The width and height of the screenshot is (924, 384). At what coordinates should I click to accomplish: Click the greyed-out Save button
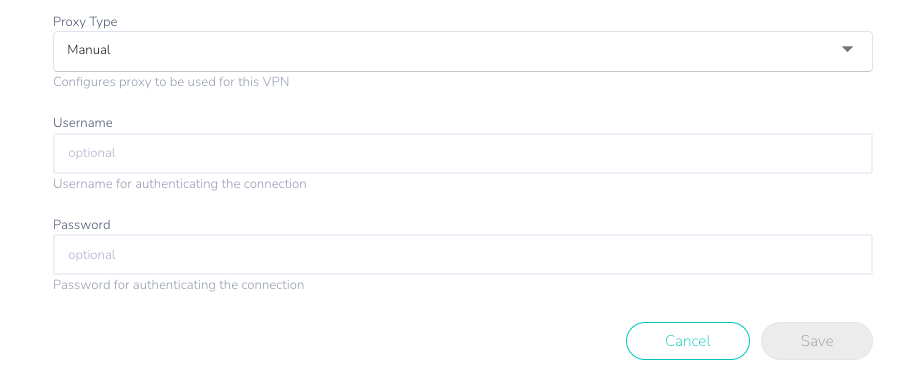pyautogui.click(x=817, y=341)
